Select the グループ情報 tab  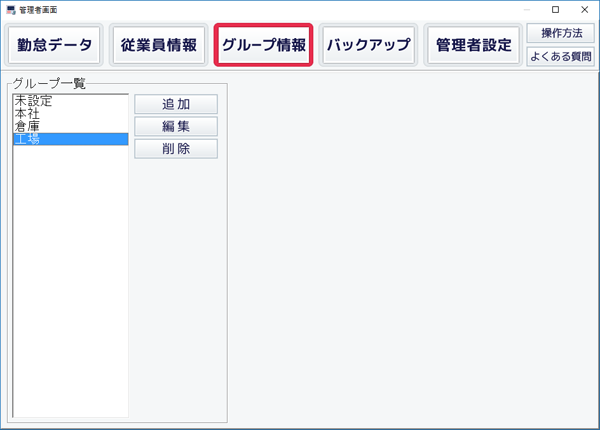click(x=264, y=46)
